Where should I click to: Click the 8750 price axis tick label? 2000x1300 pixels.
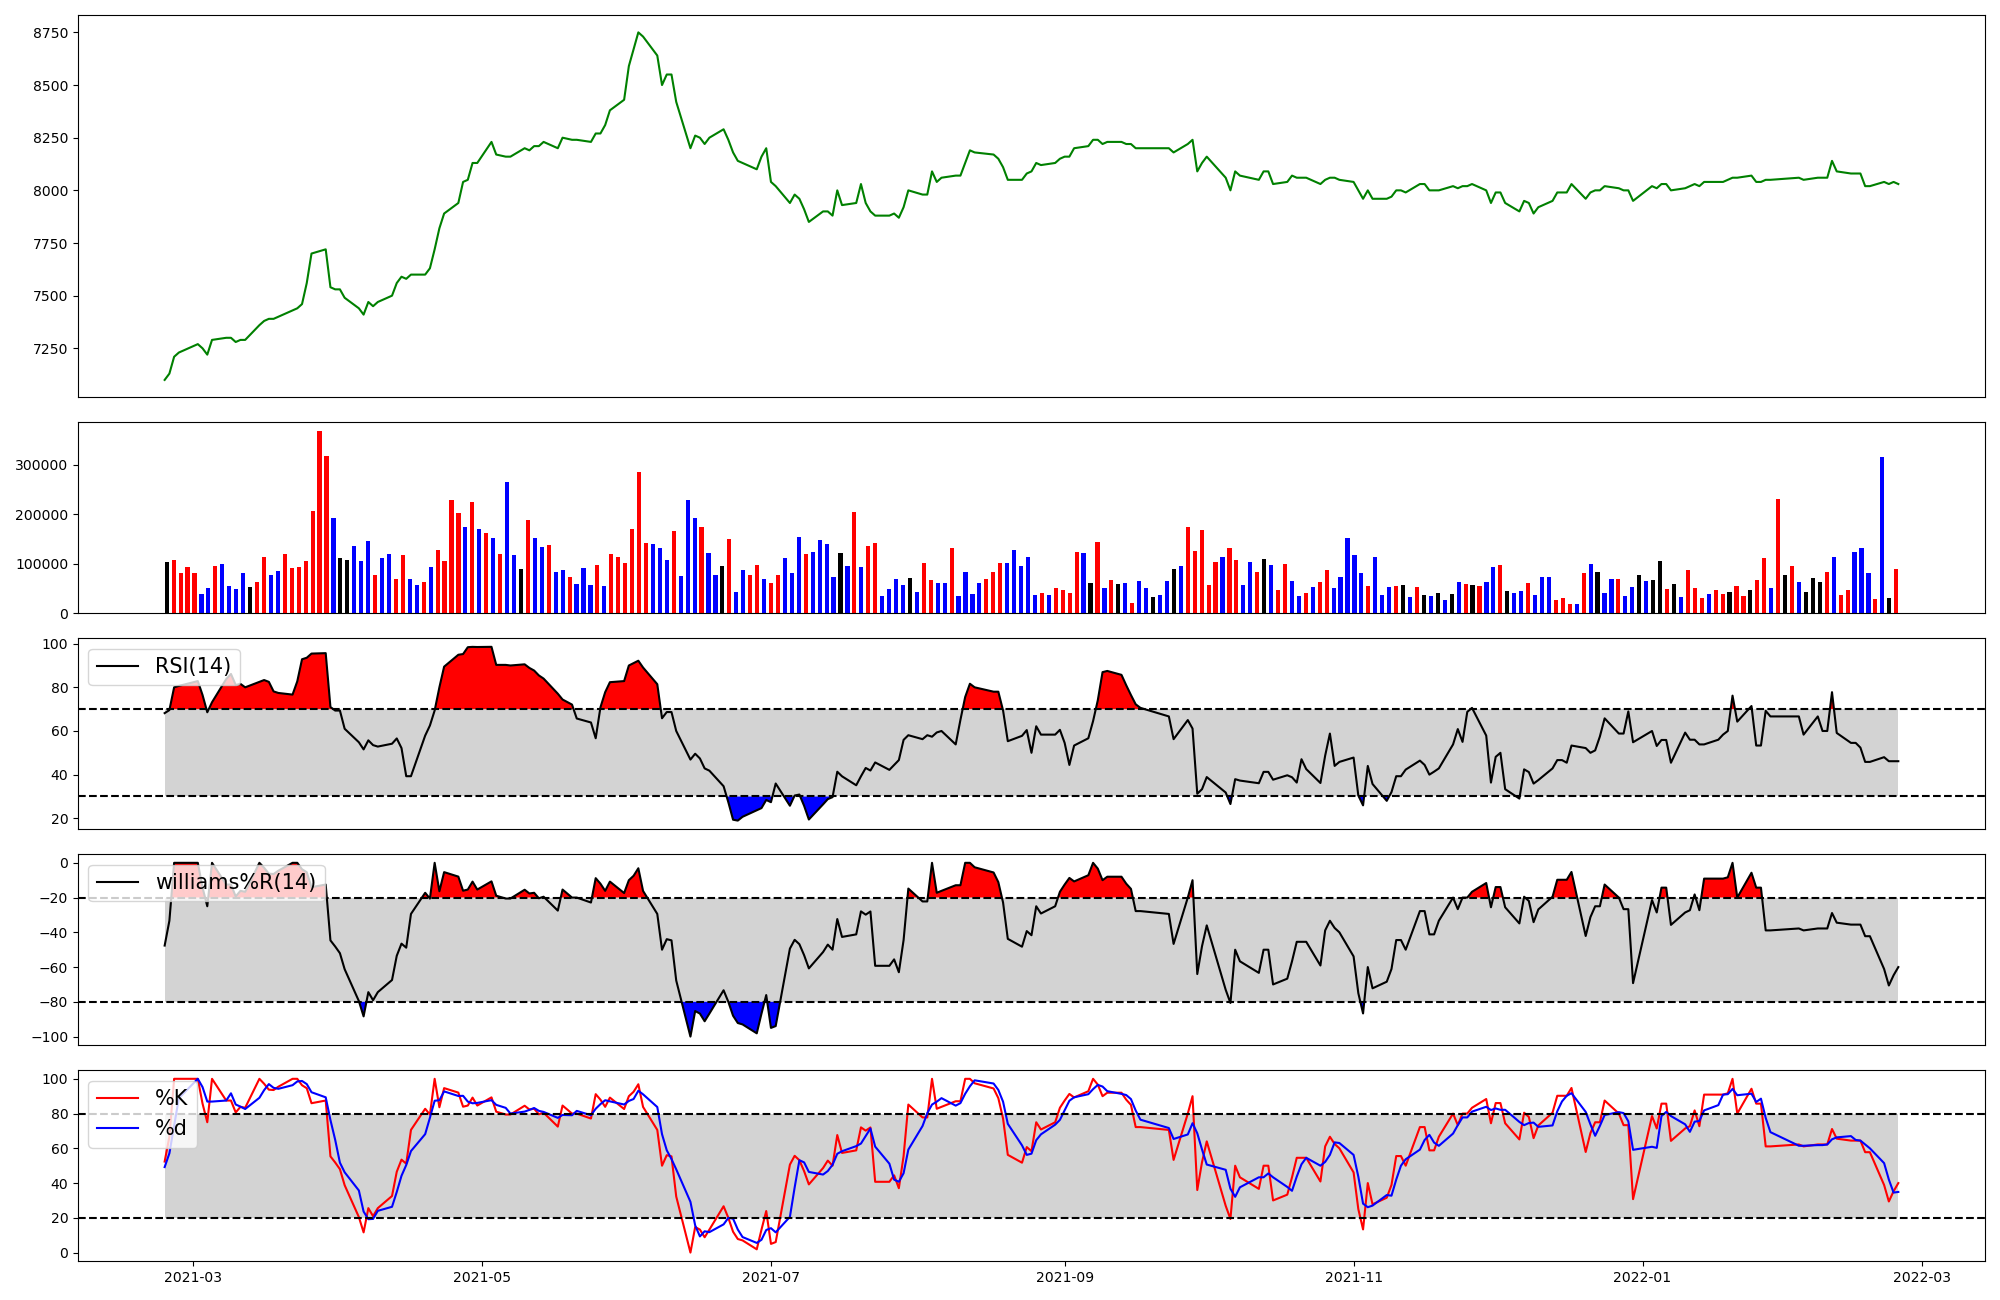[x=51, y=33]
